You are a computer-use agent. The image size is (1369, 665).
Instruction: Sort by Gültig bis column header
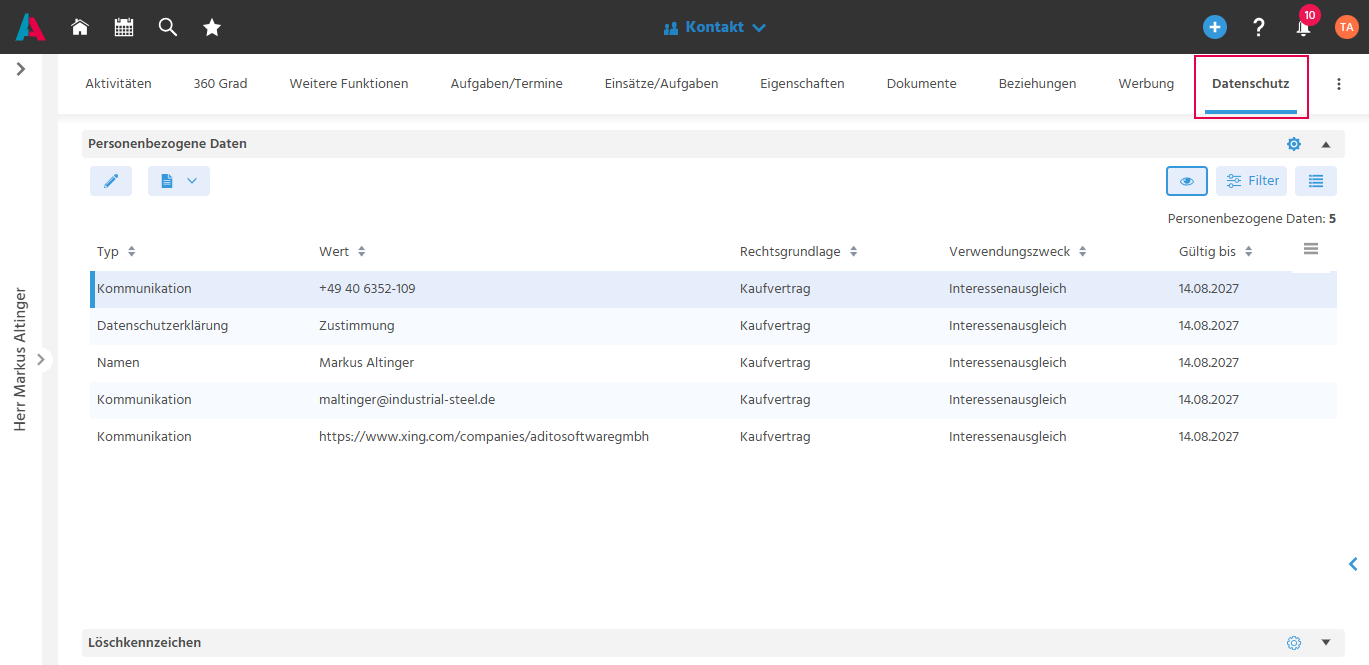1216,252
